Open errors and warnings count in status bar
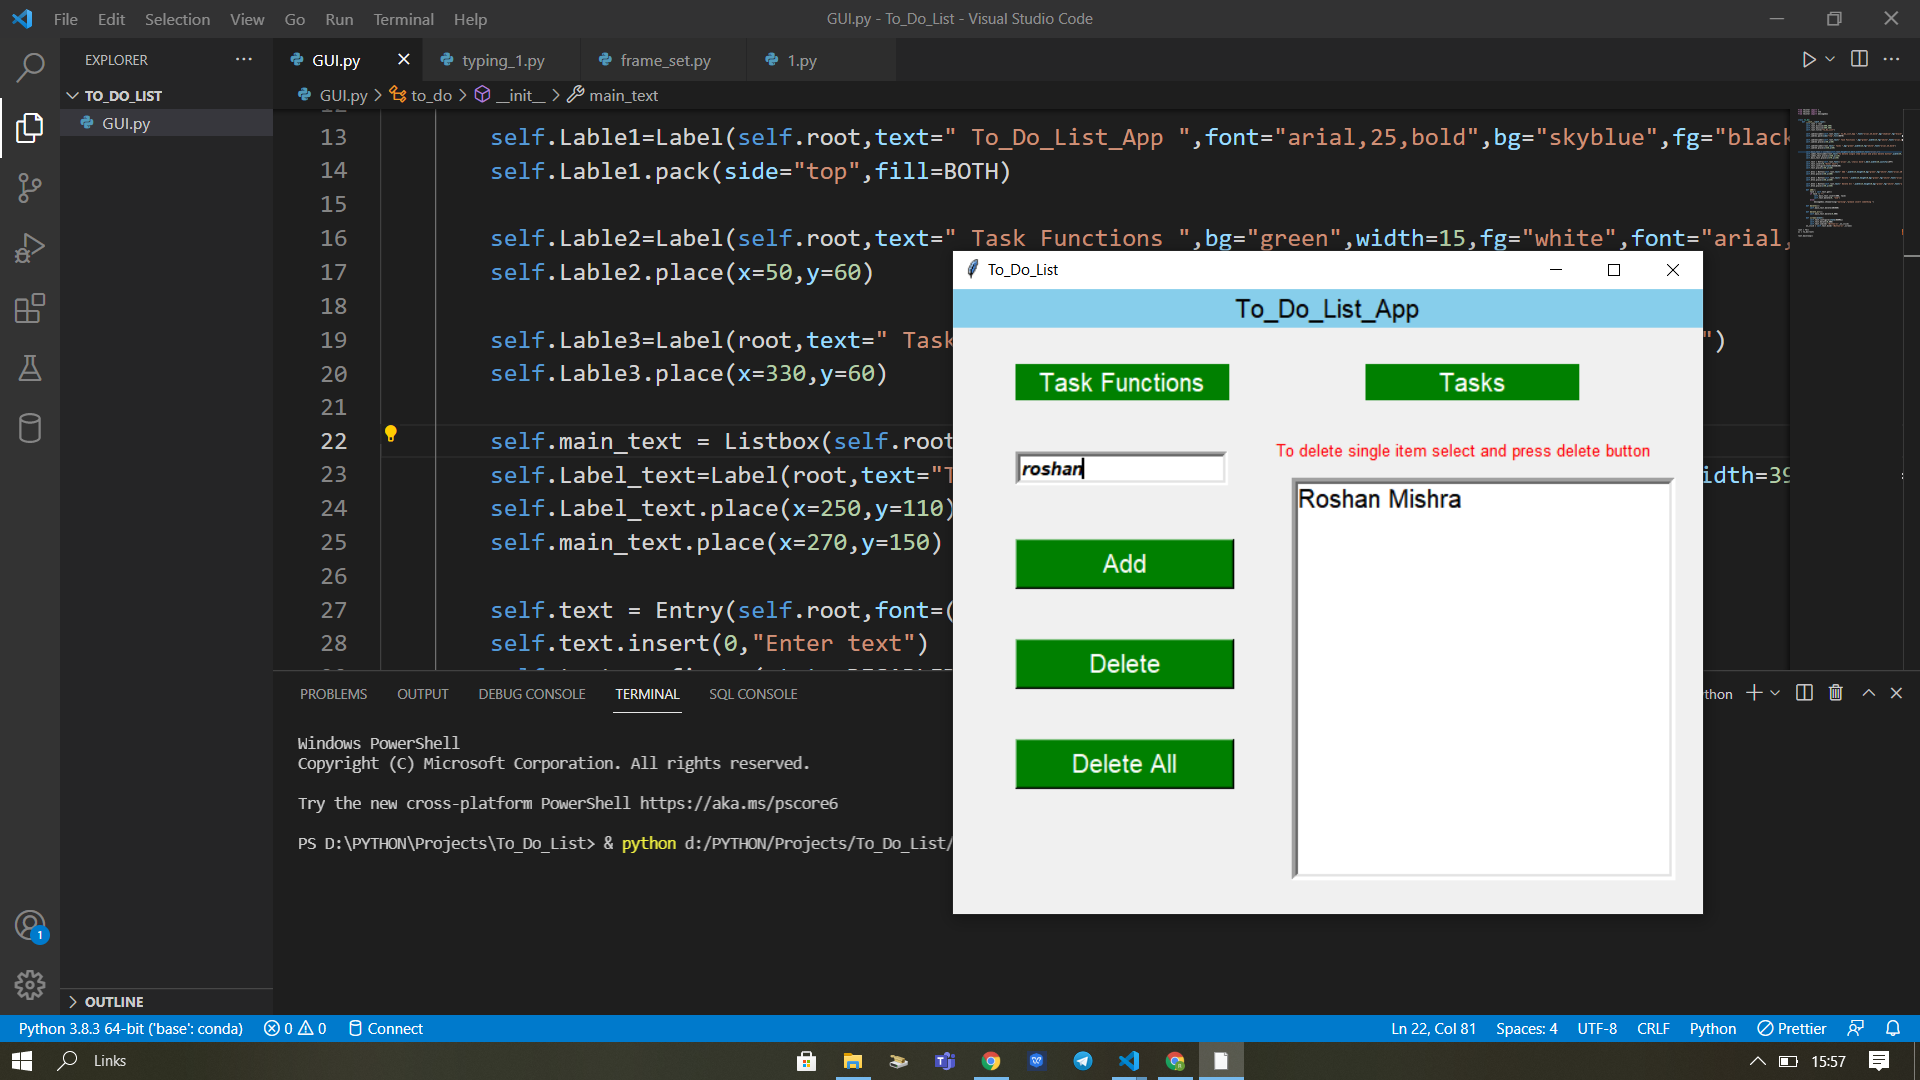This screenshot has width=1920, height=1080. pyautogui.click(x=295, y=1028)
